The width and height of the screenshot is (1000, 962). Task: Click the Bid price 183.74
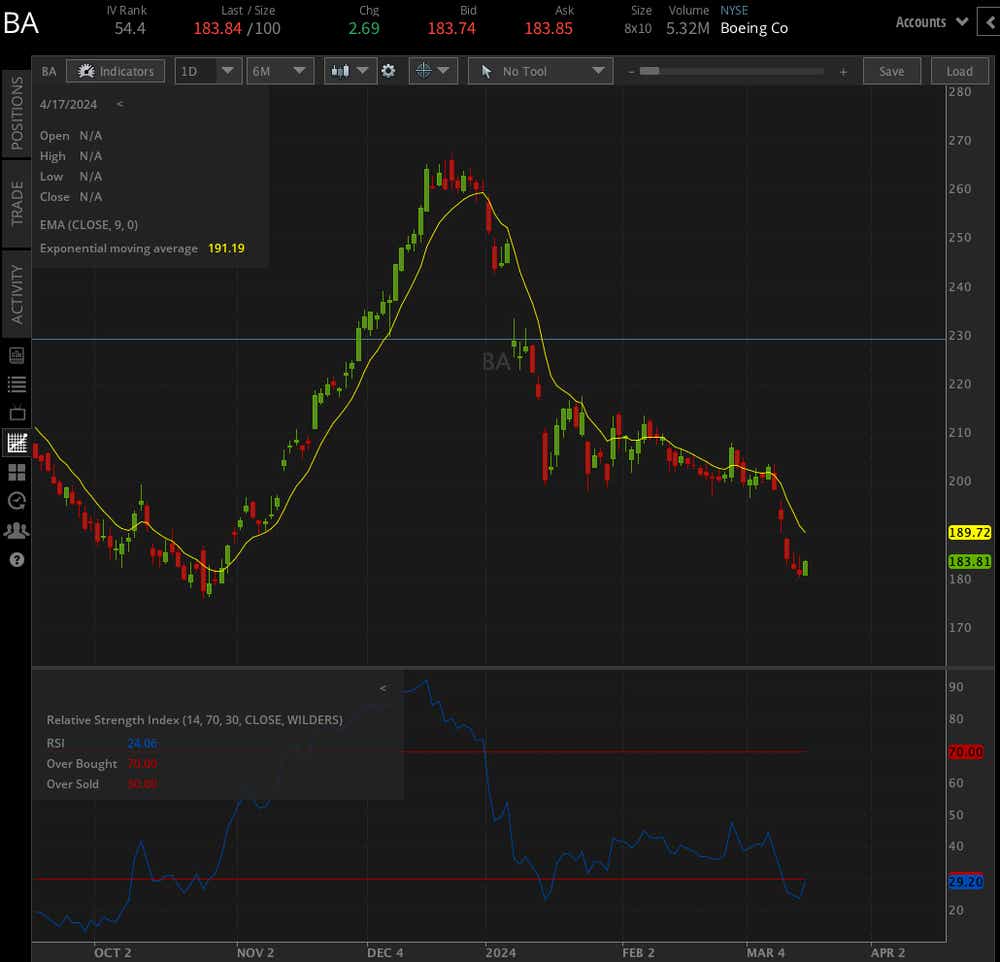452,28
